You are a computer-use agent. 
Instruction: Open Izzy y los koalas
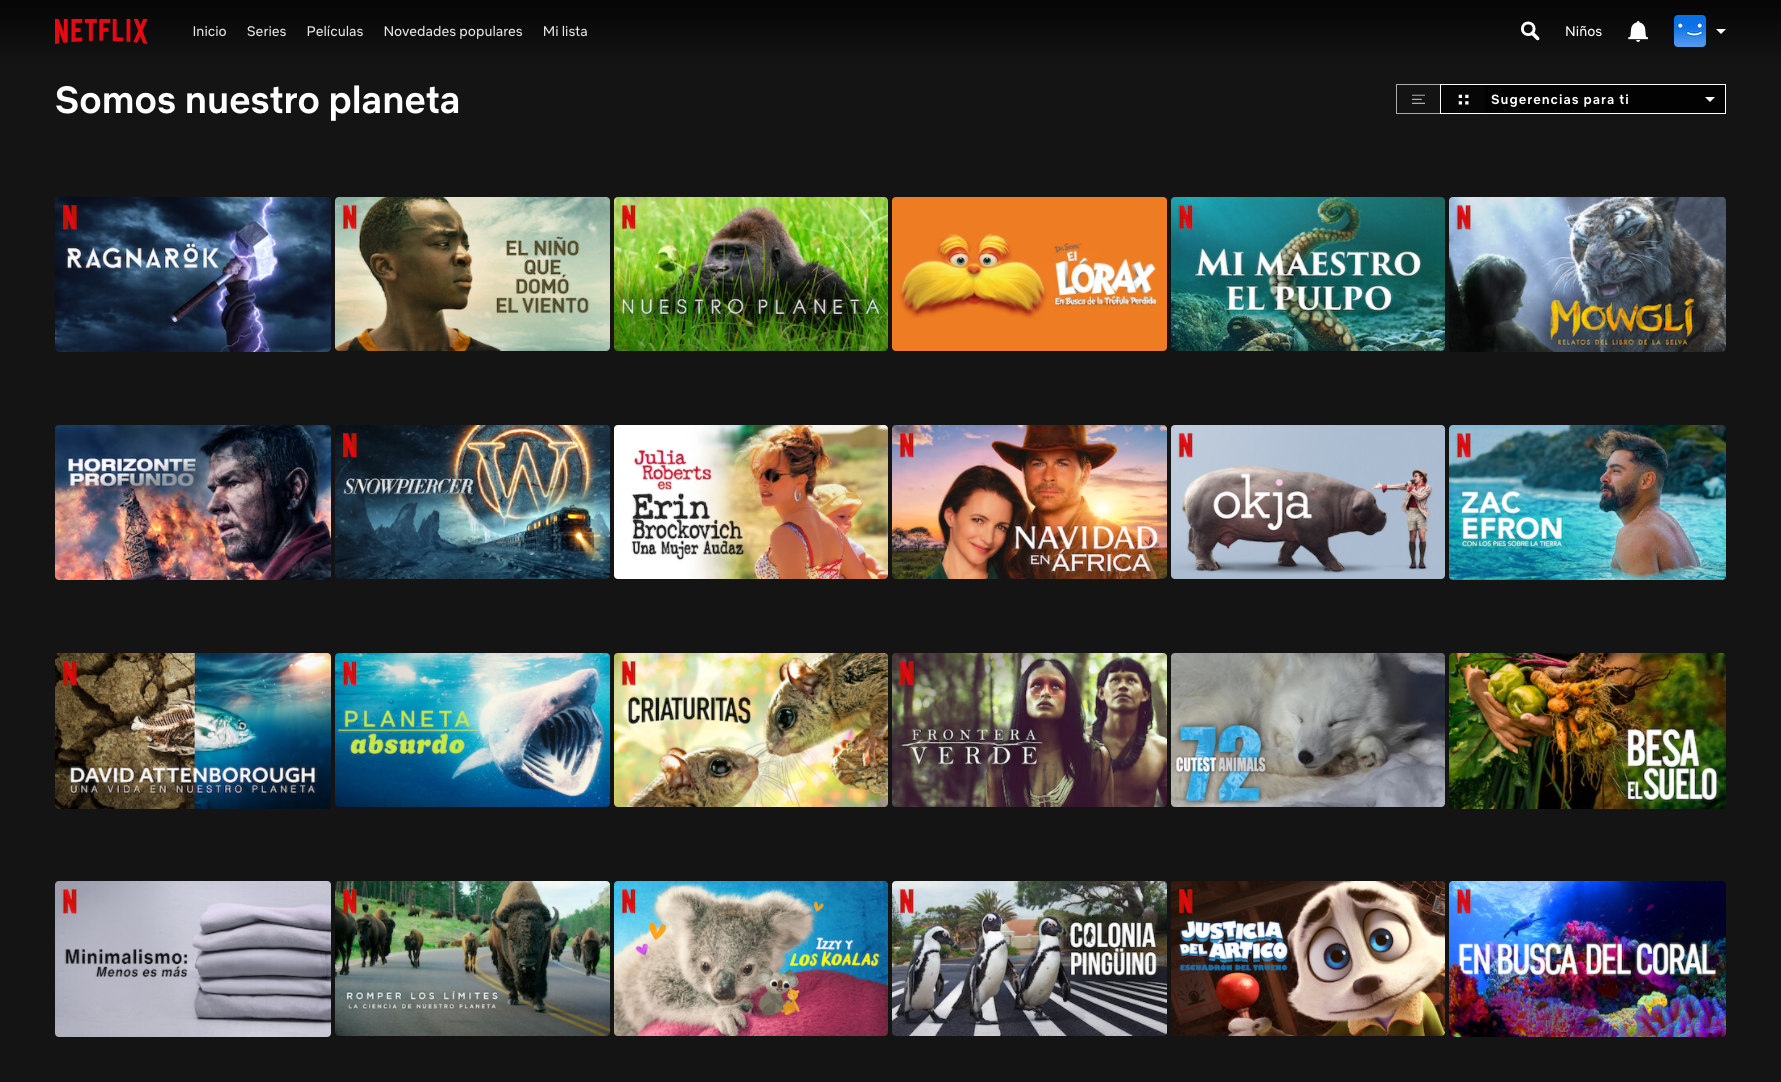751,958
